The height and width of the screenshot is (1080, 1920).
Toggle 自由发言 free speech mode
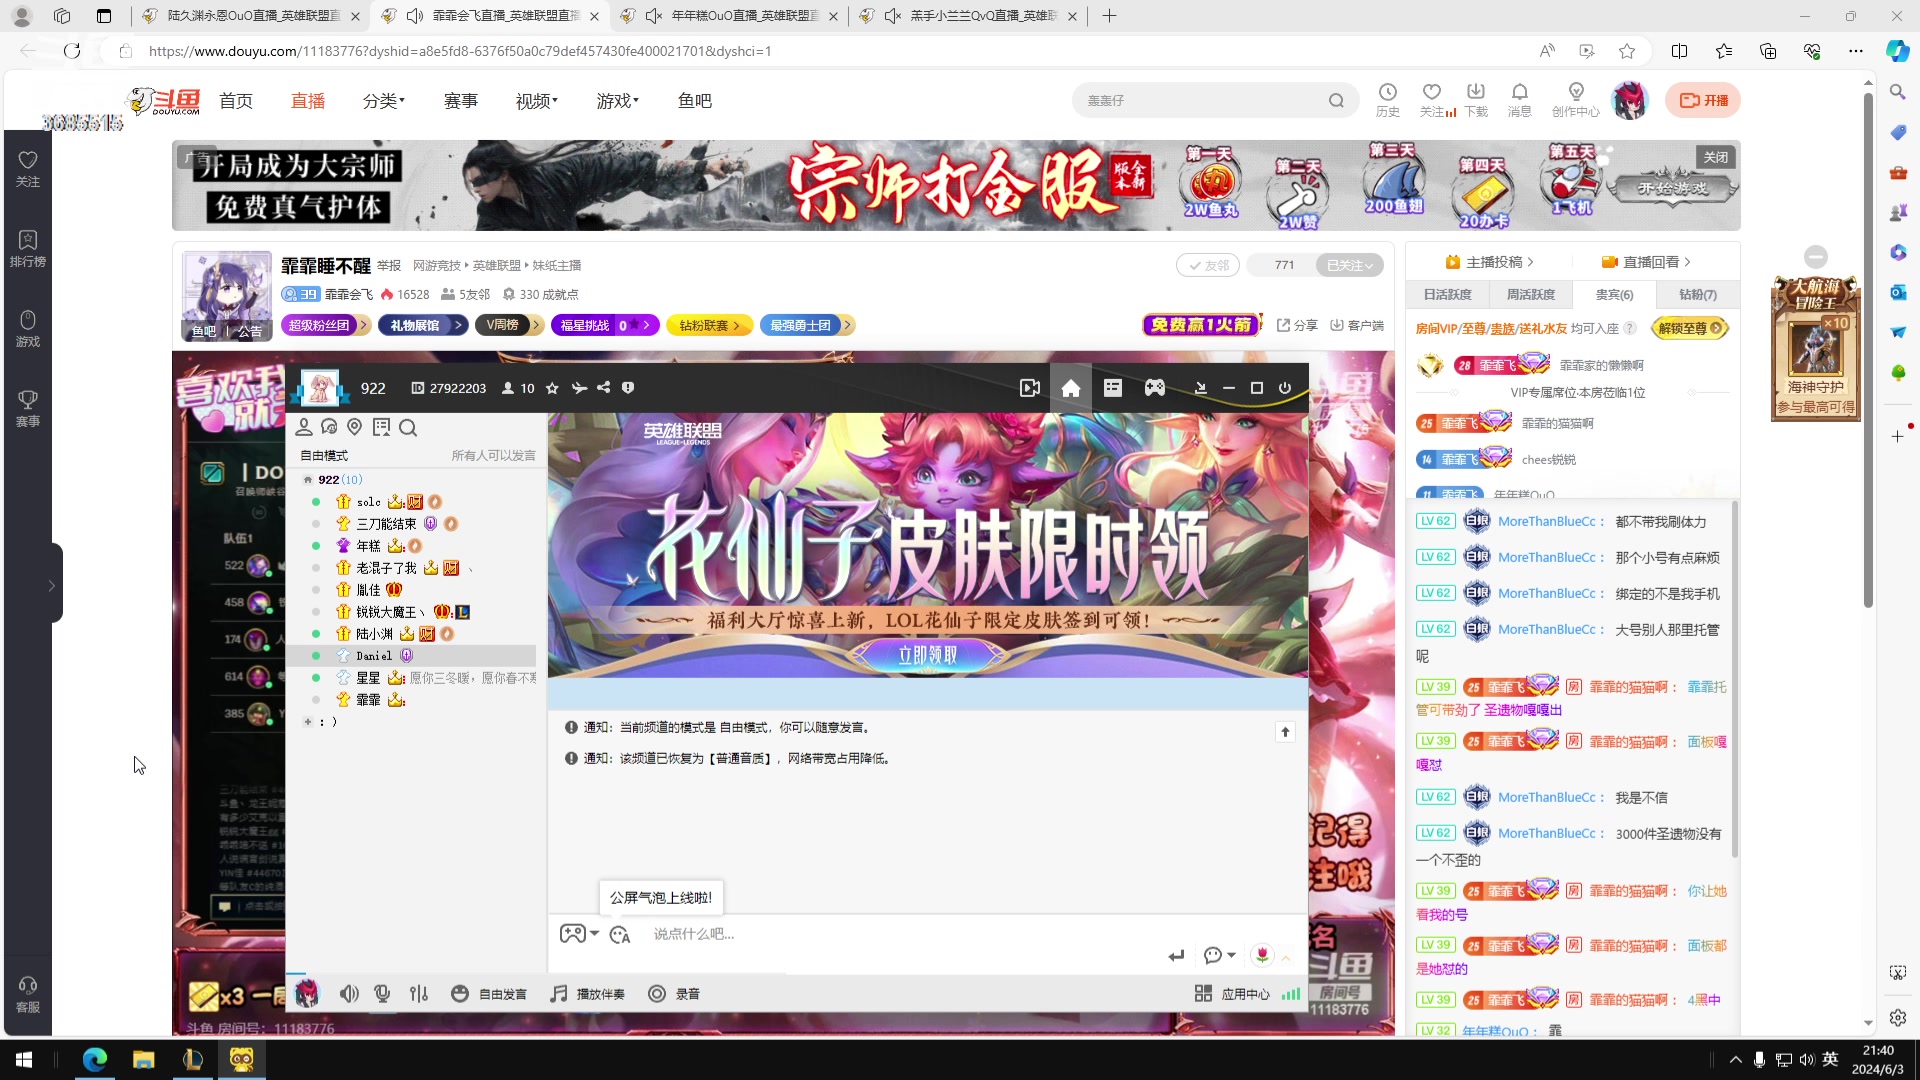tap(489, 993)
